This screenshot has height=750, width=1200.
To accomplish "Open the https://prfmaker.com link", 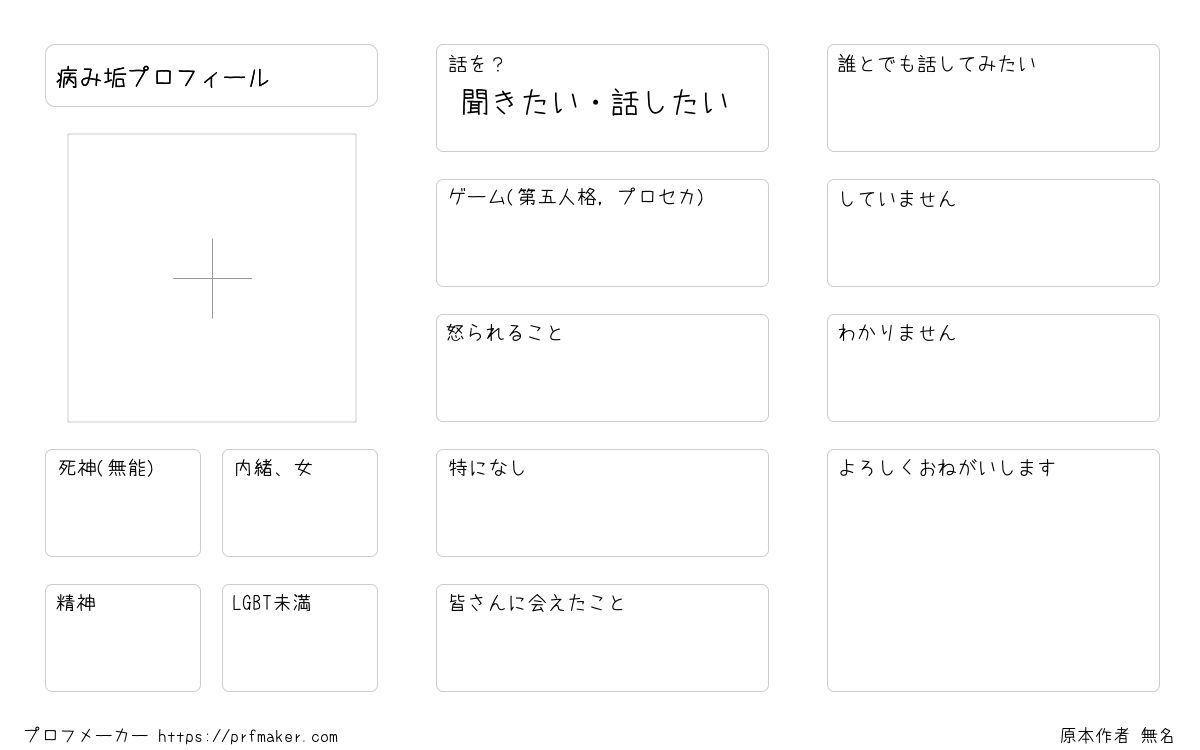I will [248, 737].
